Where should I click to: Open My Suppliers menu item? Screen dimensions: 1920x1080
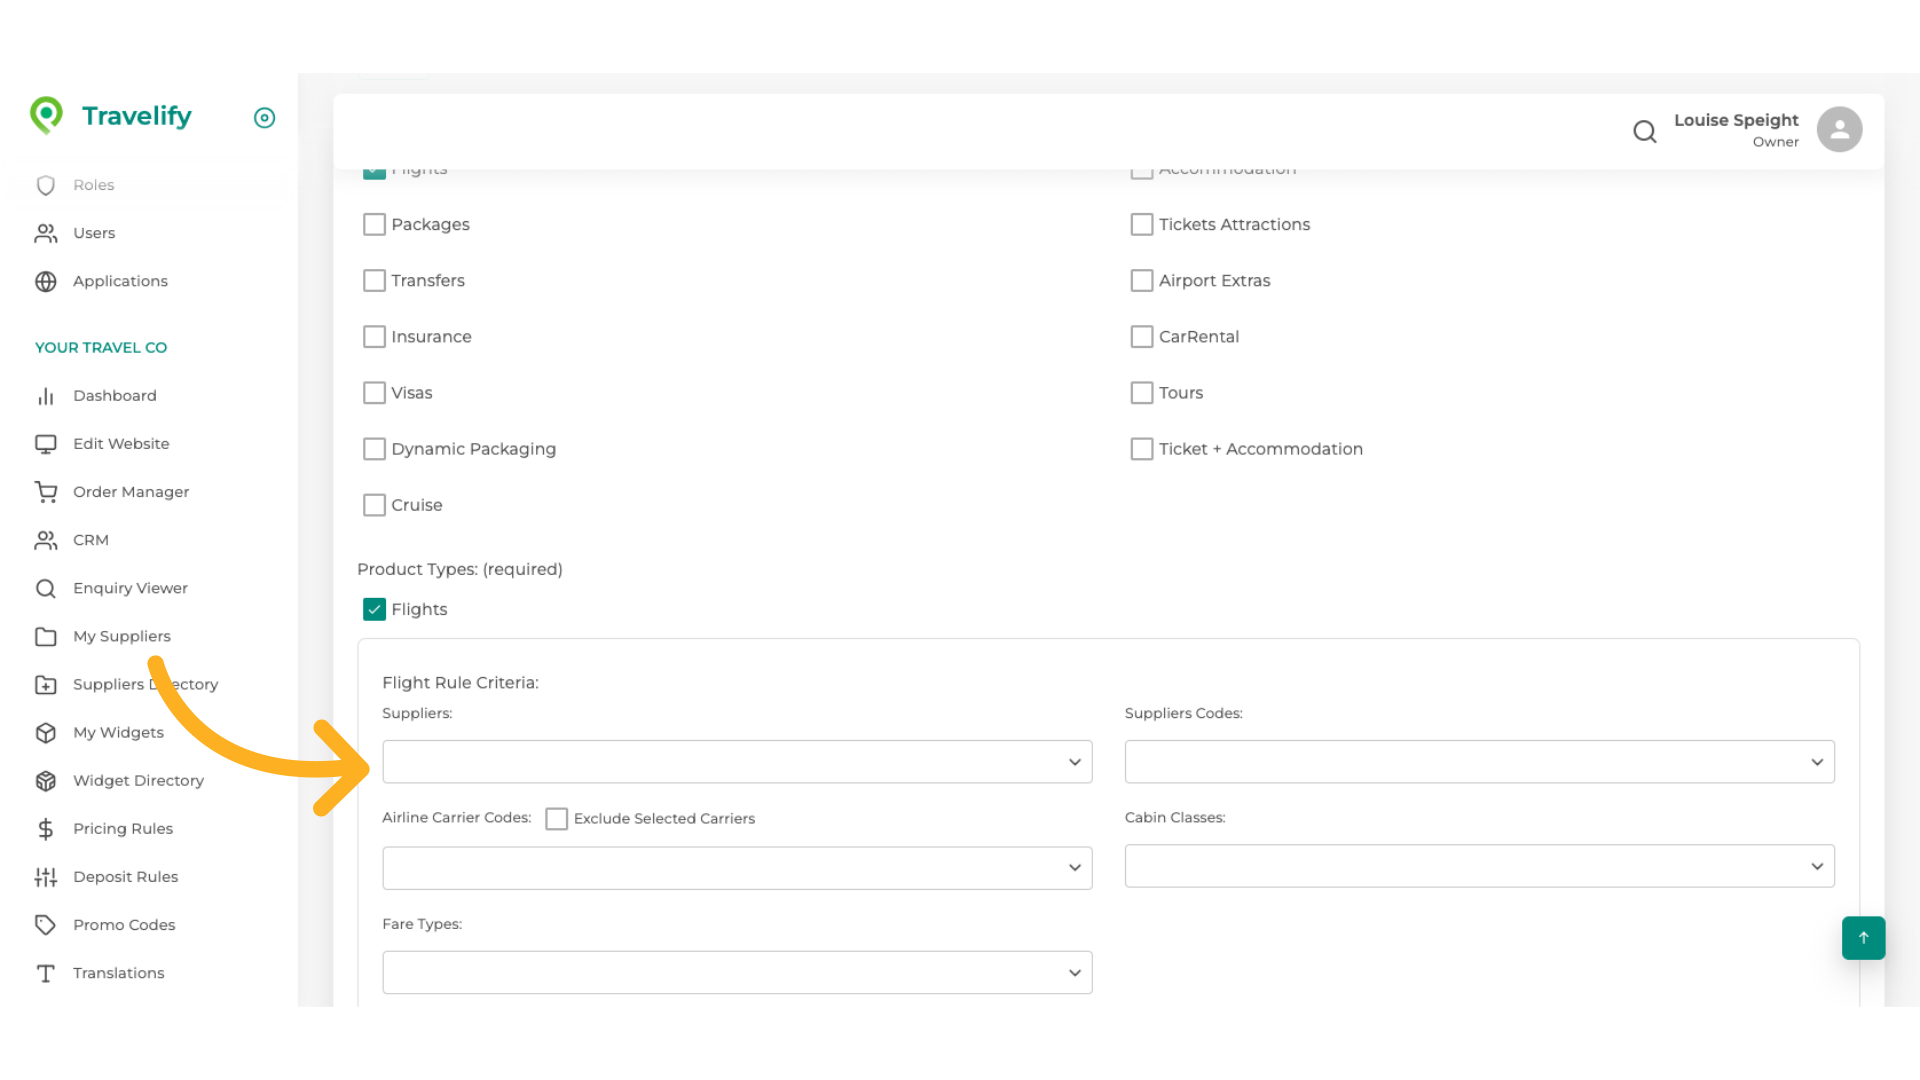121,637
